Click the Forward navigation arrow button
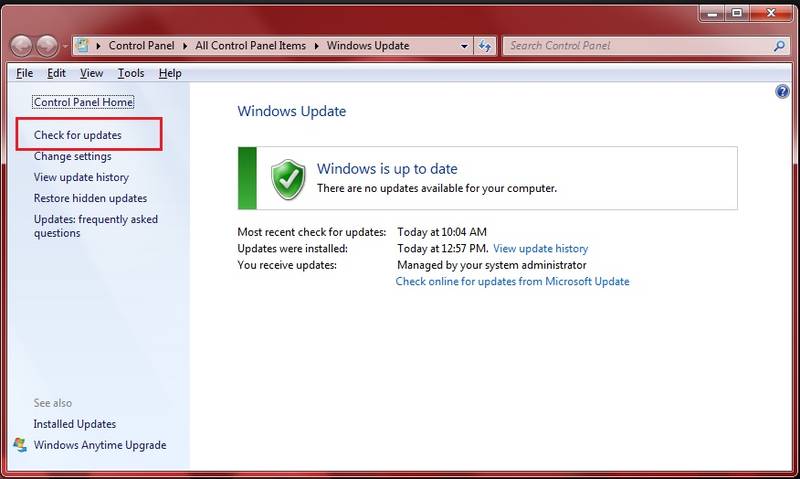 click(x=47, y=46)
